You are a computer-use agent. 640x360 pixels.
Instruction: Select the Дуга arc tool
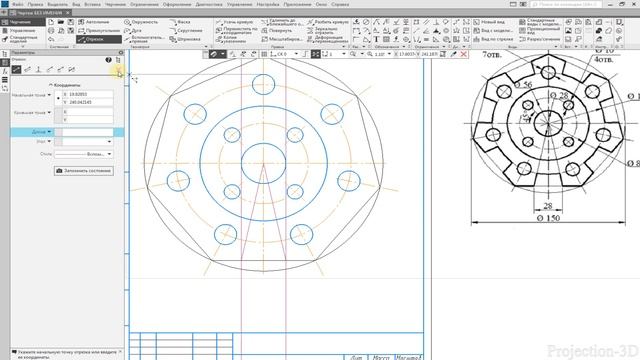[x=133, y=31]
